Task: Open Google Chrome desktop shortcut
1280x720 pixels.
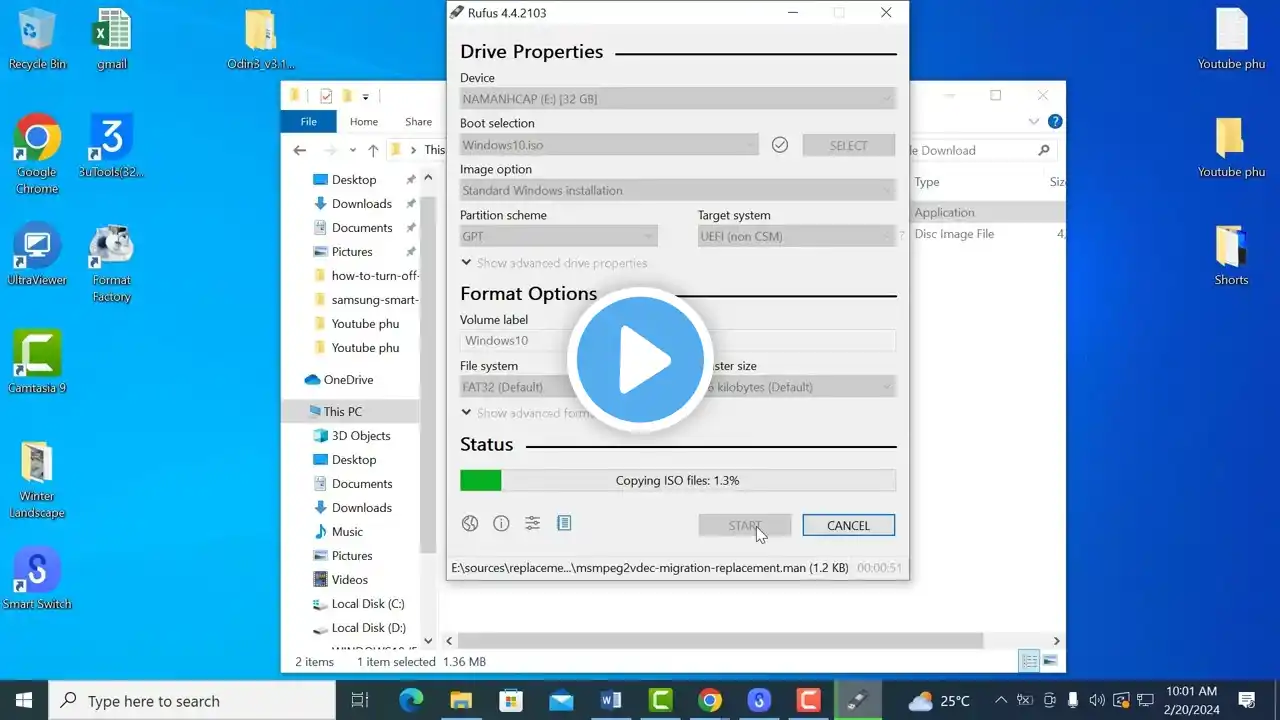Action: pyautogui.click(x=37, y=155)
